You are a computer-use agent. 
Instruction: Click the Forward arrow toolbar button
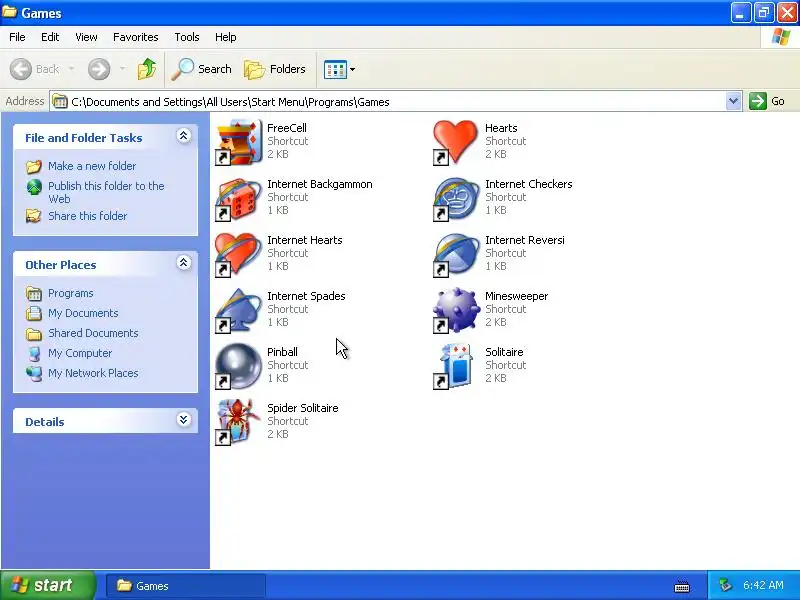(x=99, y=69)
